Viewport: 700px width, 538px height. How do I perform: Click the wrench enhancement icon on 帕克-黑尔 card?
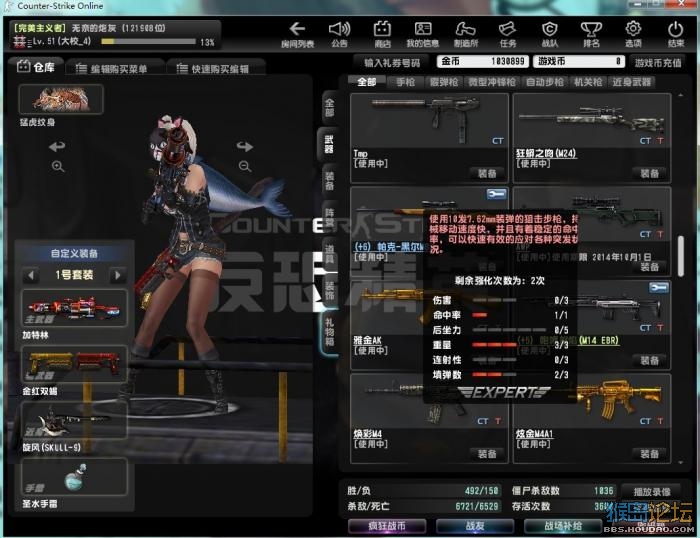[497, 194]
